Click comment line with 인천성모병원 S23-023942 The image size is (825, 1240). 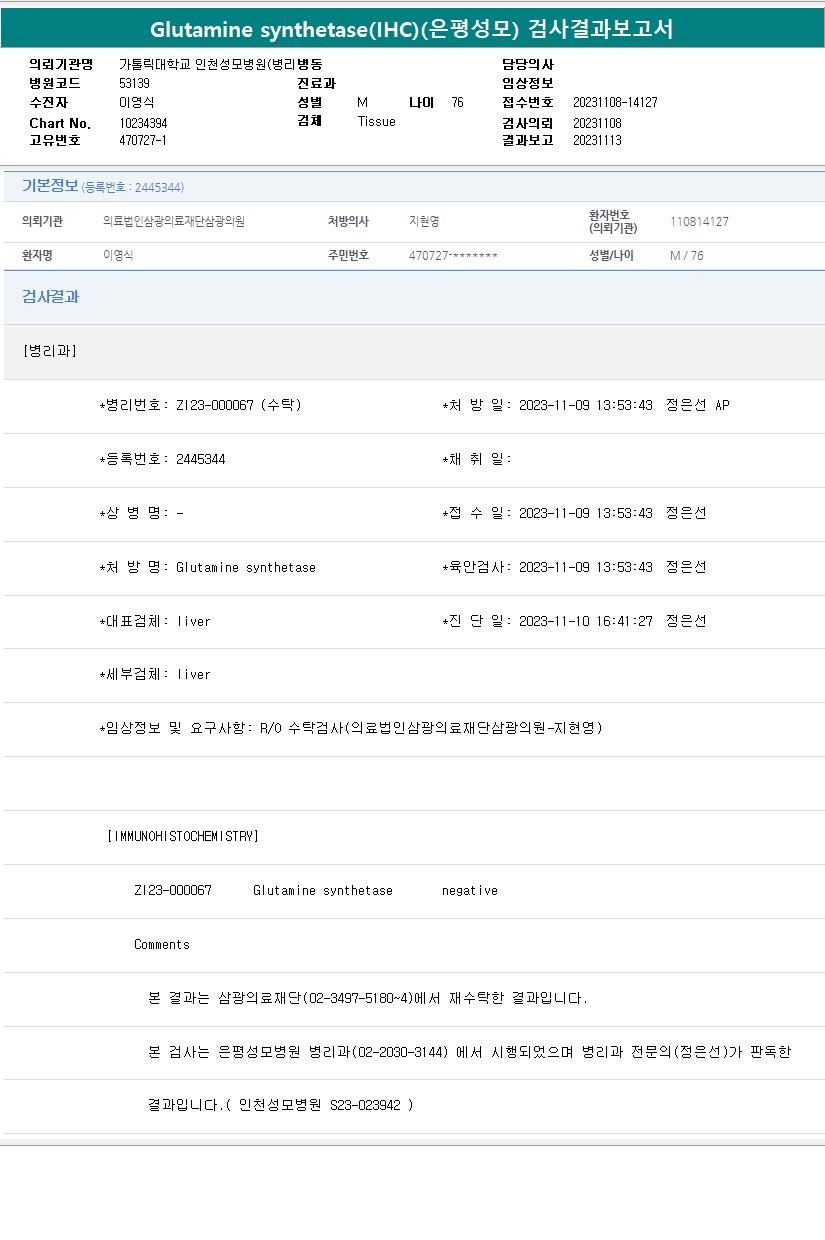coord(281,1106)
